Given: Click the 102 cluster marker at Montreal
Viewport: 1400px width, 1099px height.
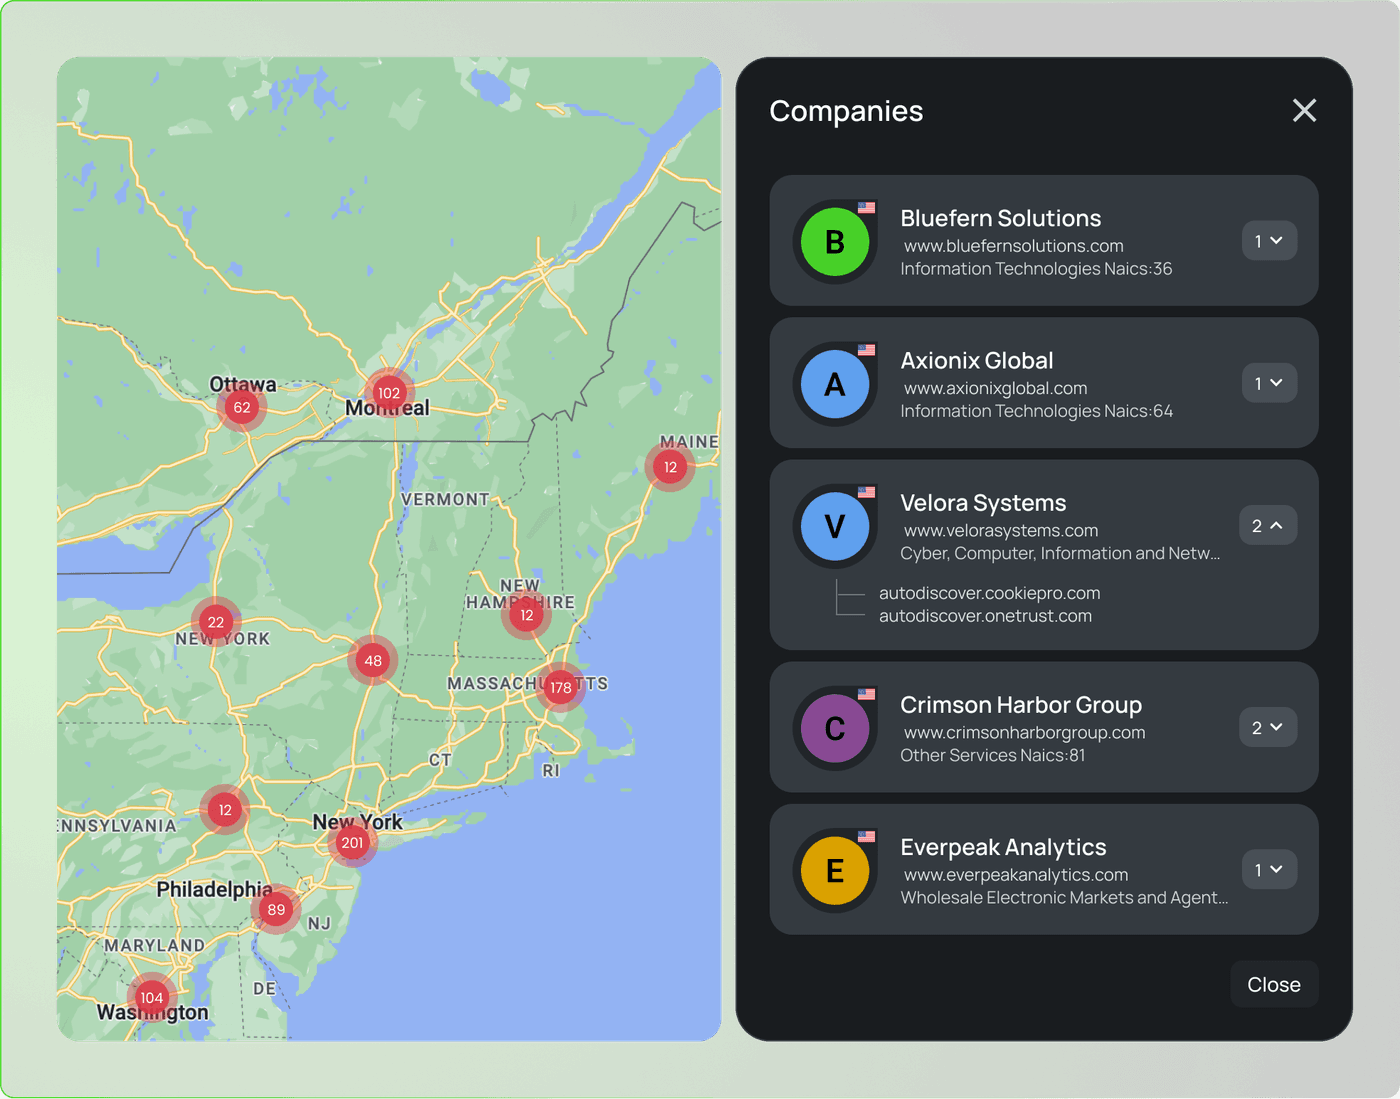Looking at the screenshot, I should tap(389, 393).
